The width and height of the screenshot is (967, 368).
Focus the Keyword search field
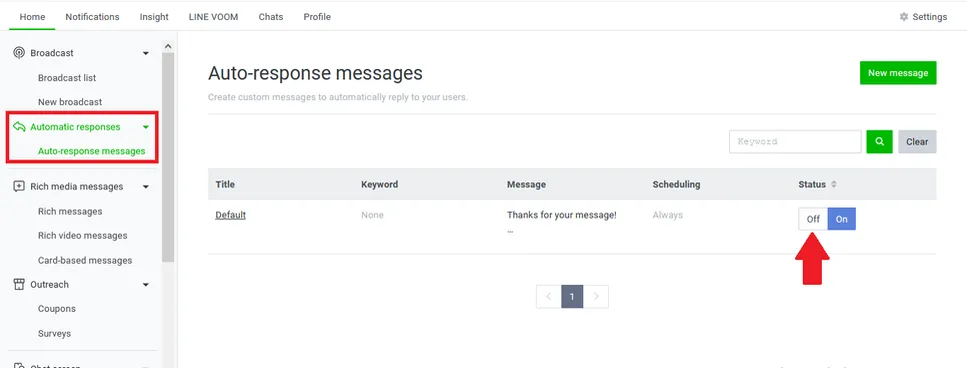[x=795, y=142]
